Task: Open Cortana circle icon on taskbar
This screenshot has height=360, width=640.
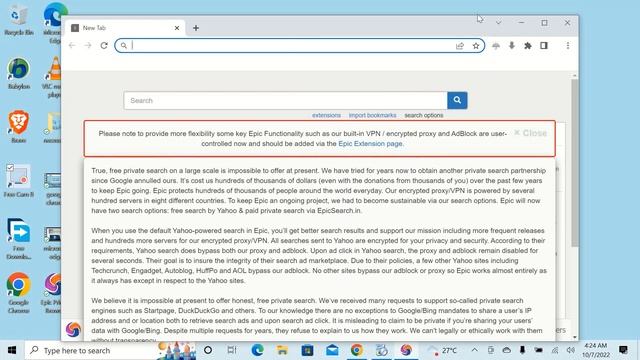Action: coord(208,350)
